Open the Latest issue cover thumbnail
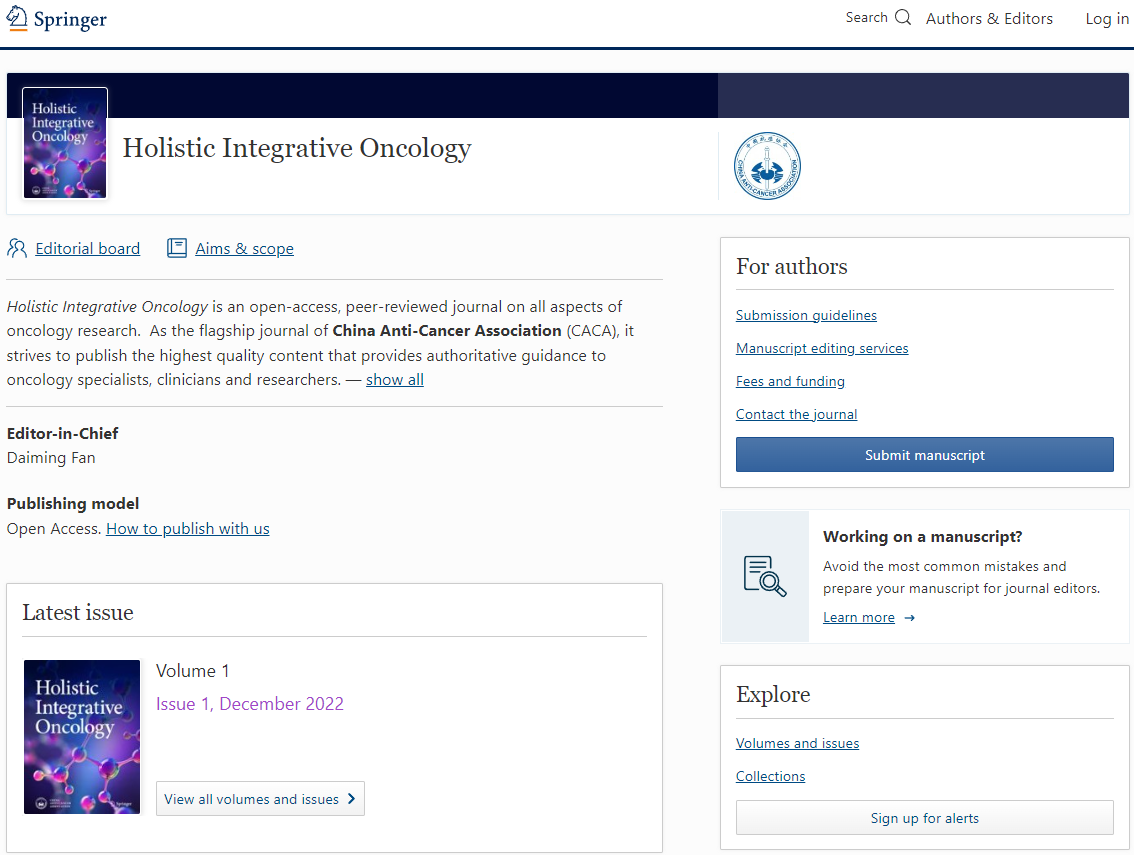 (82, 737)
